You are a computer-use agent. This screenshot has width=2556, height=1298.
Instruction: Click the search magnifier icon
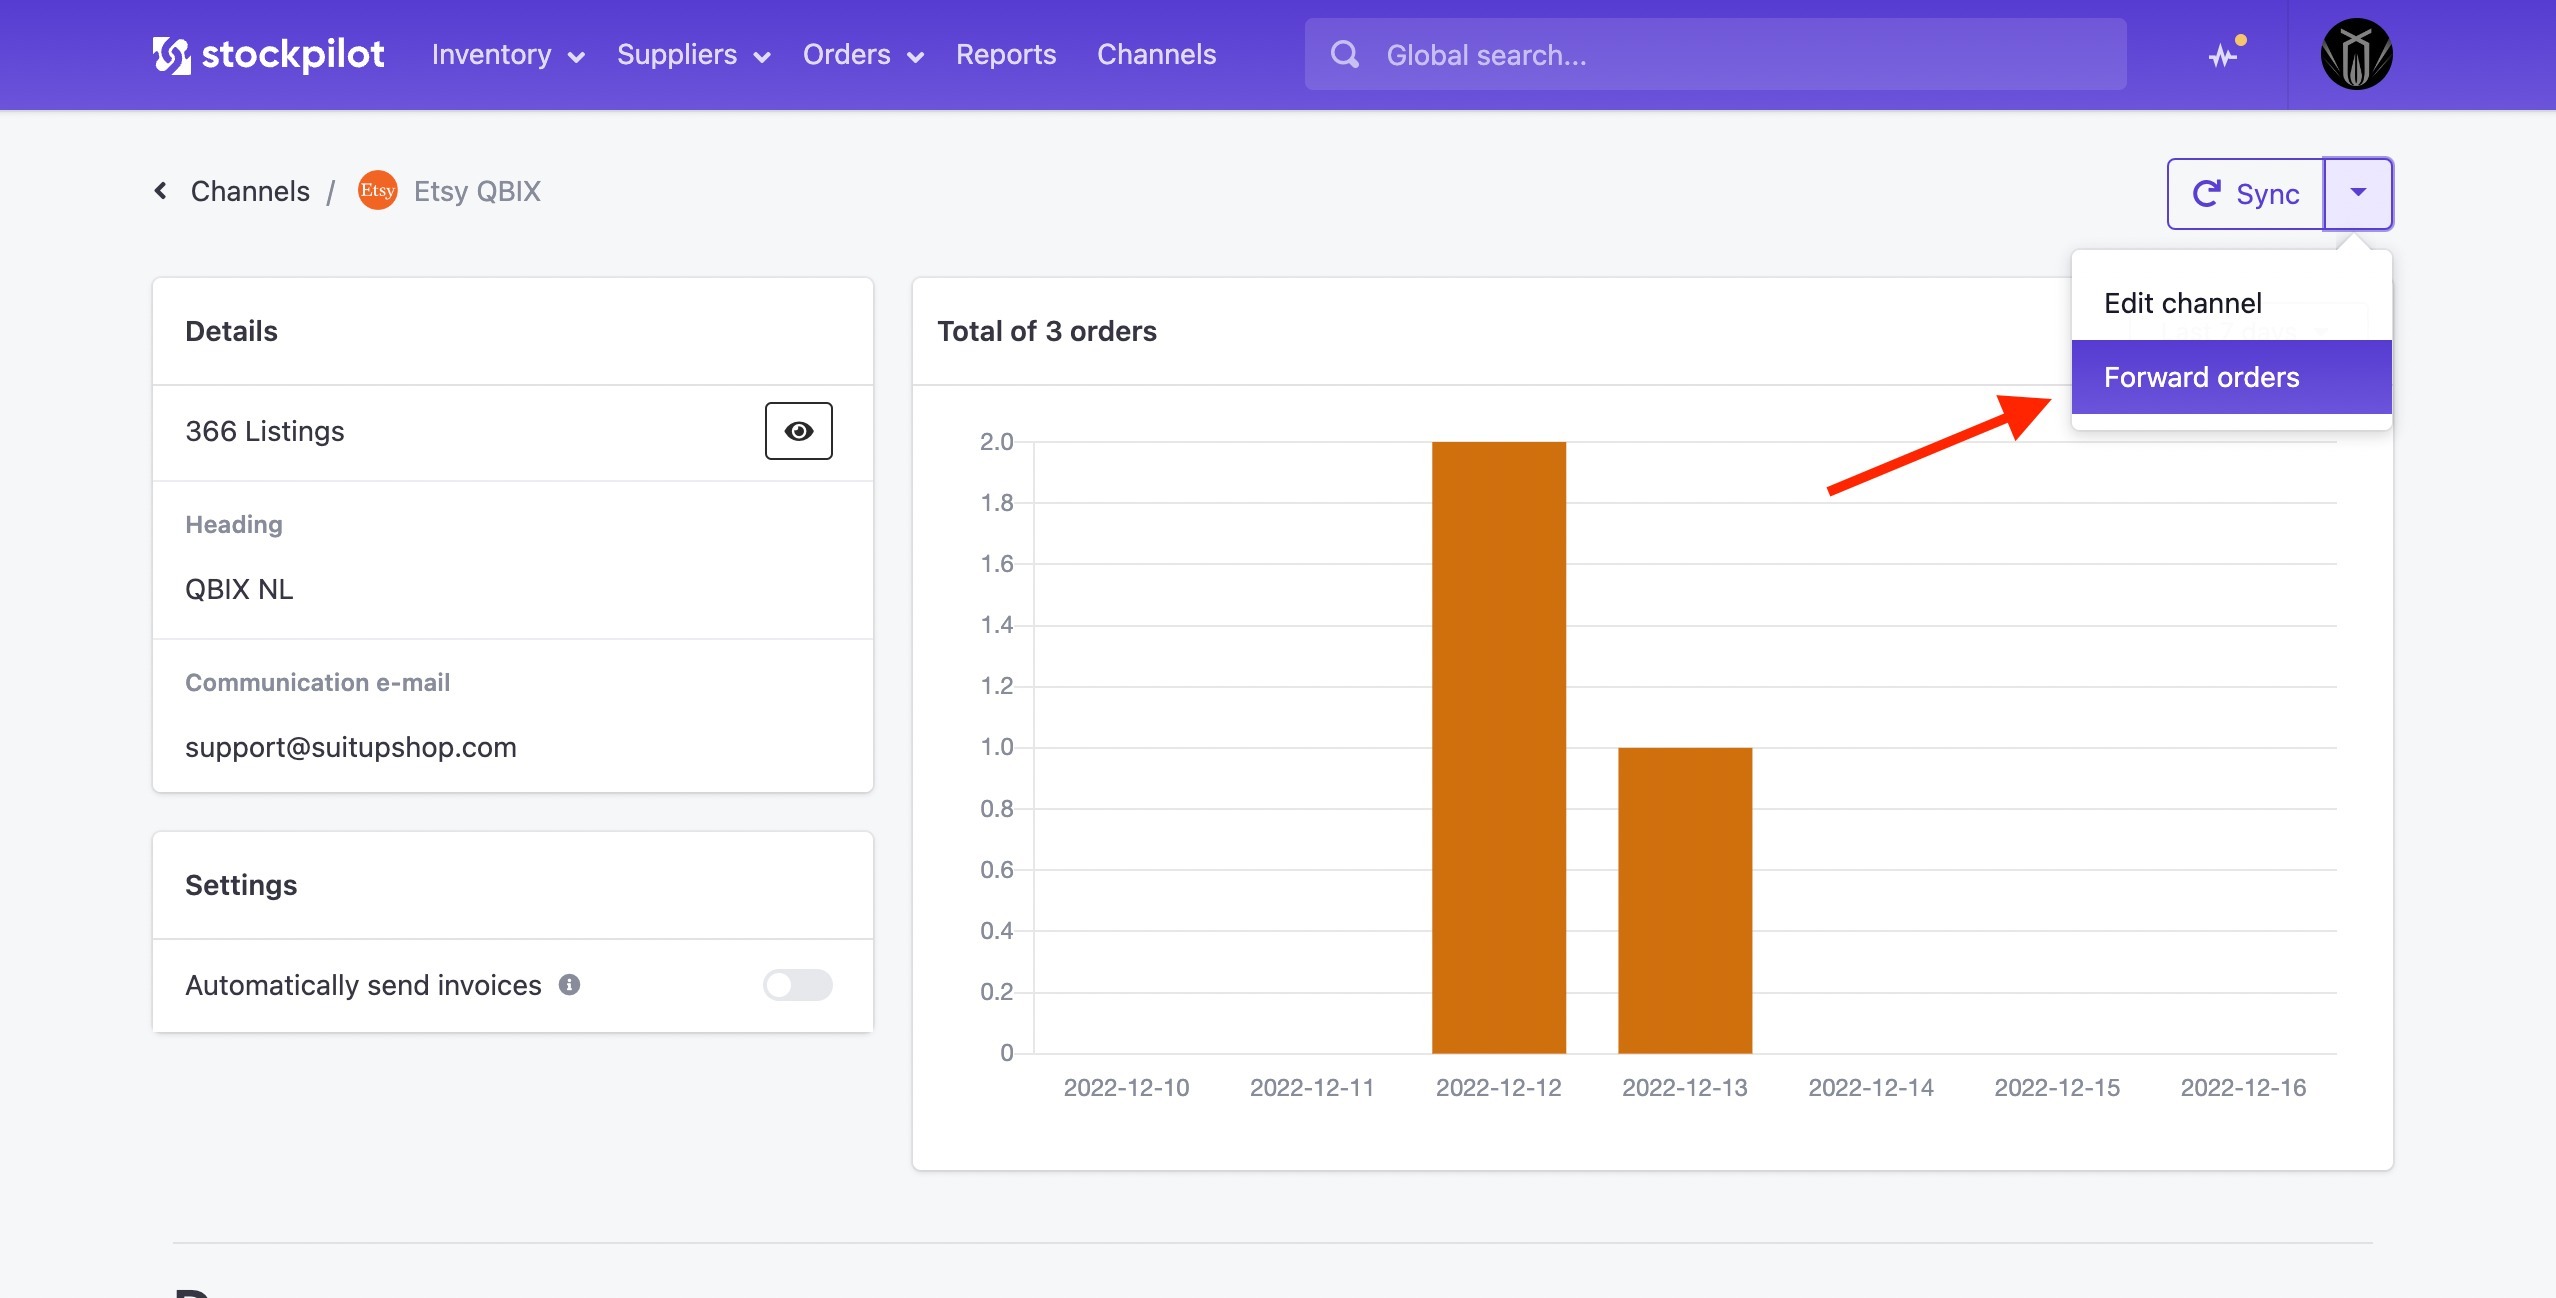point(1345,54)
